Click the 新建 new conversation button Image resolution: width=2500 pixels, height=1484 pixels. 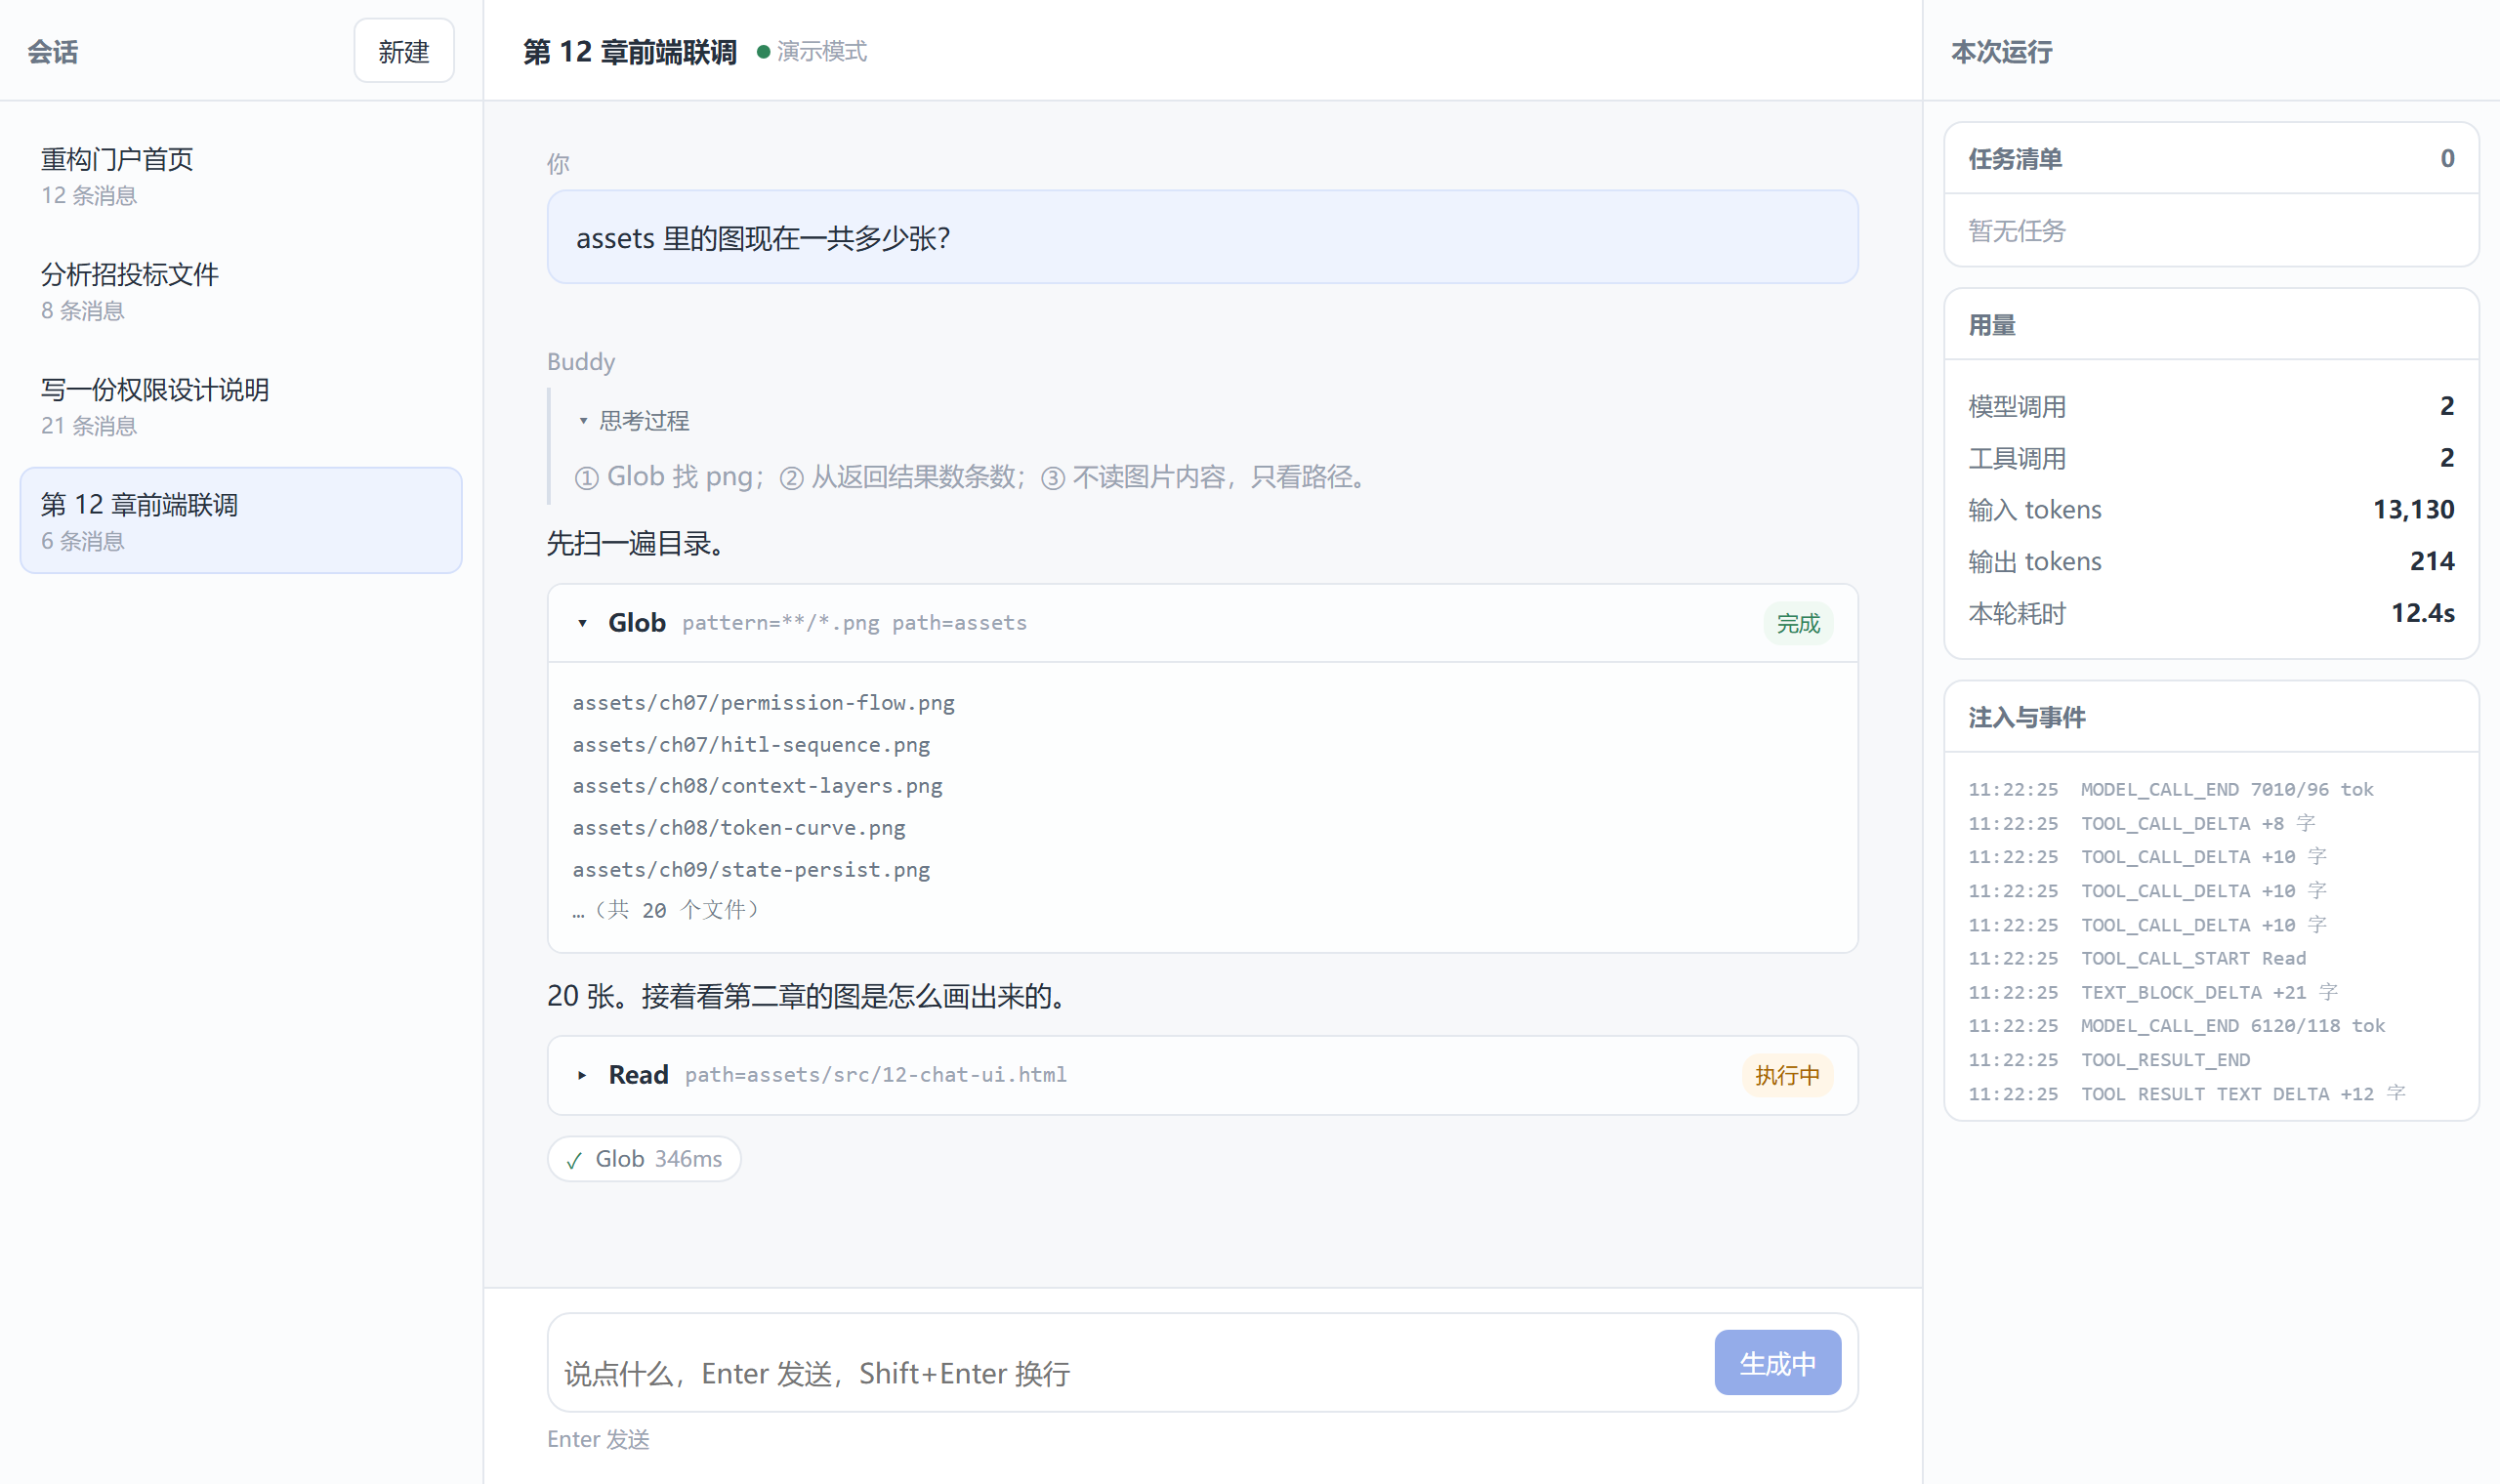tap(403, 51)
